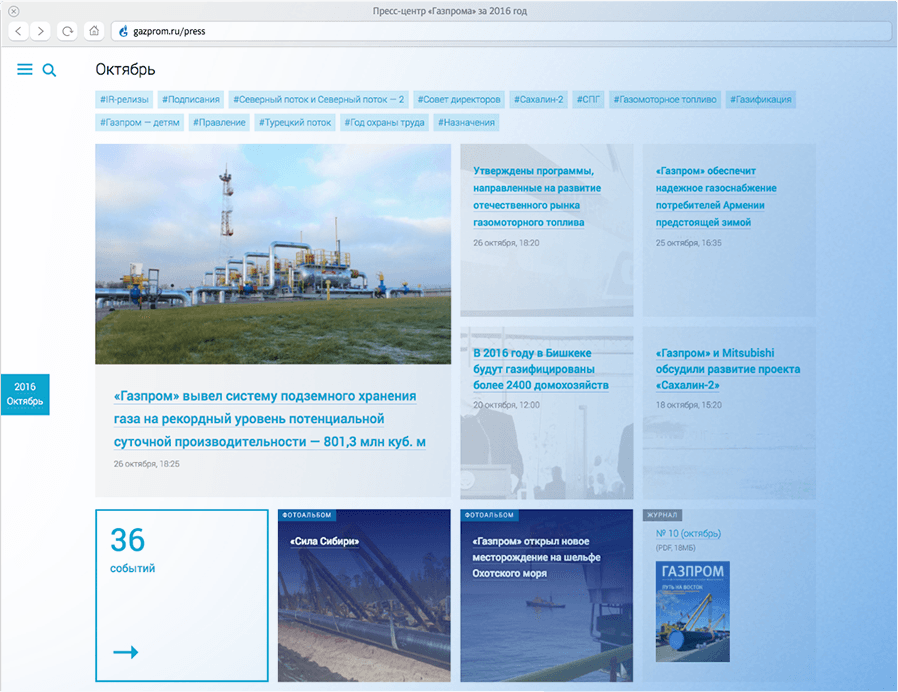Open the 2016 Октябрь timeline marker
Screen dimensions: 898x692
coord(25,394)
